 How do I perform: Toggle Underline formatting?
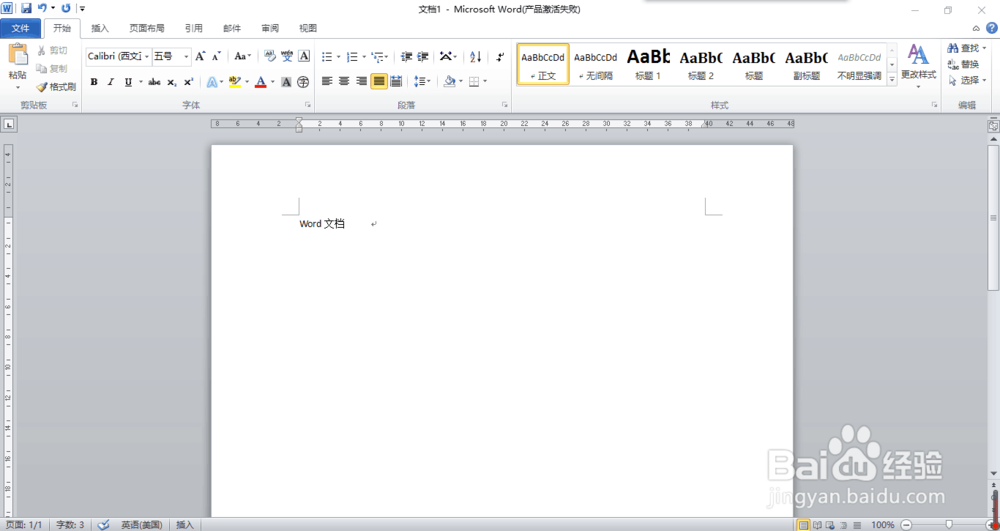(128, 82)
